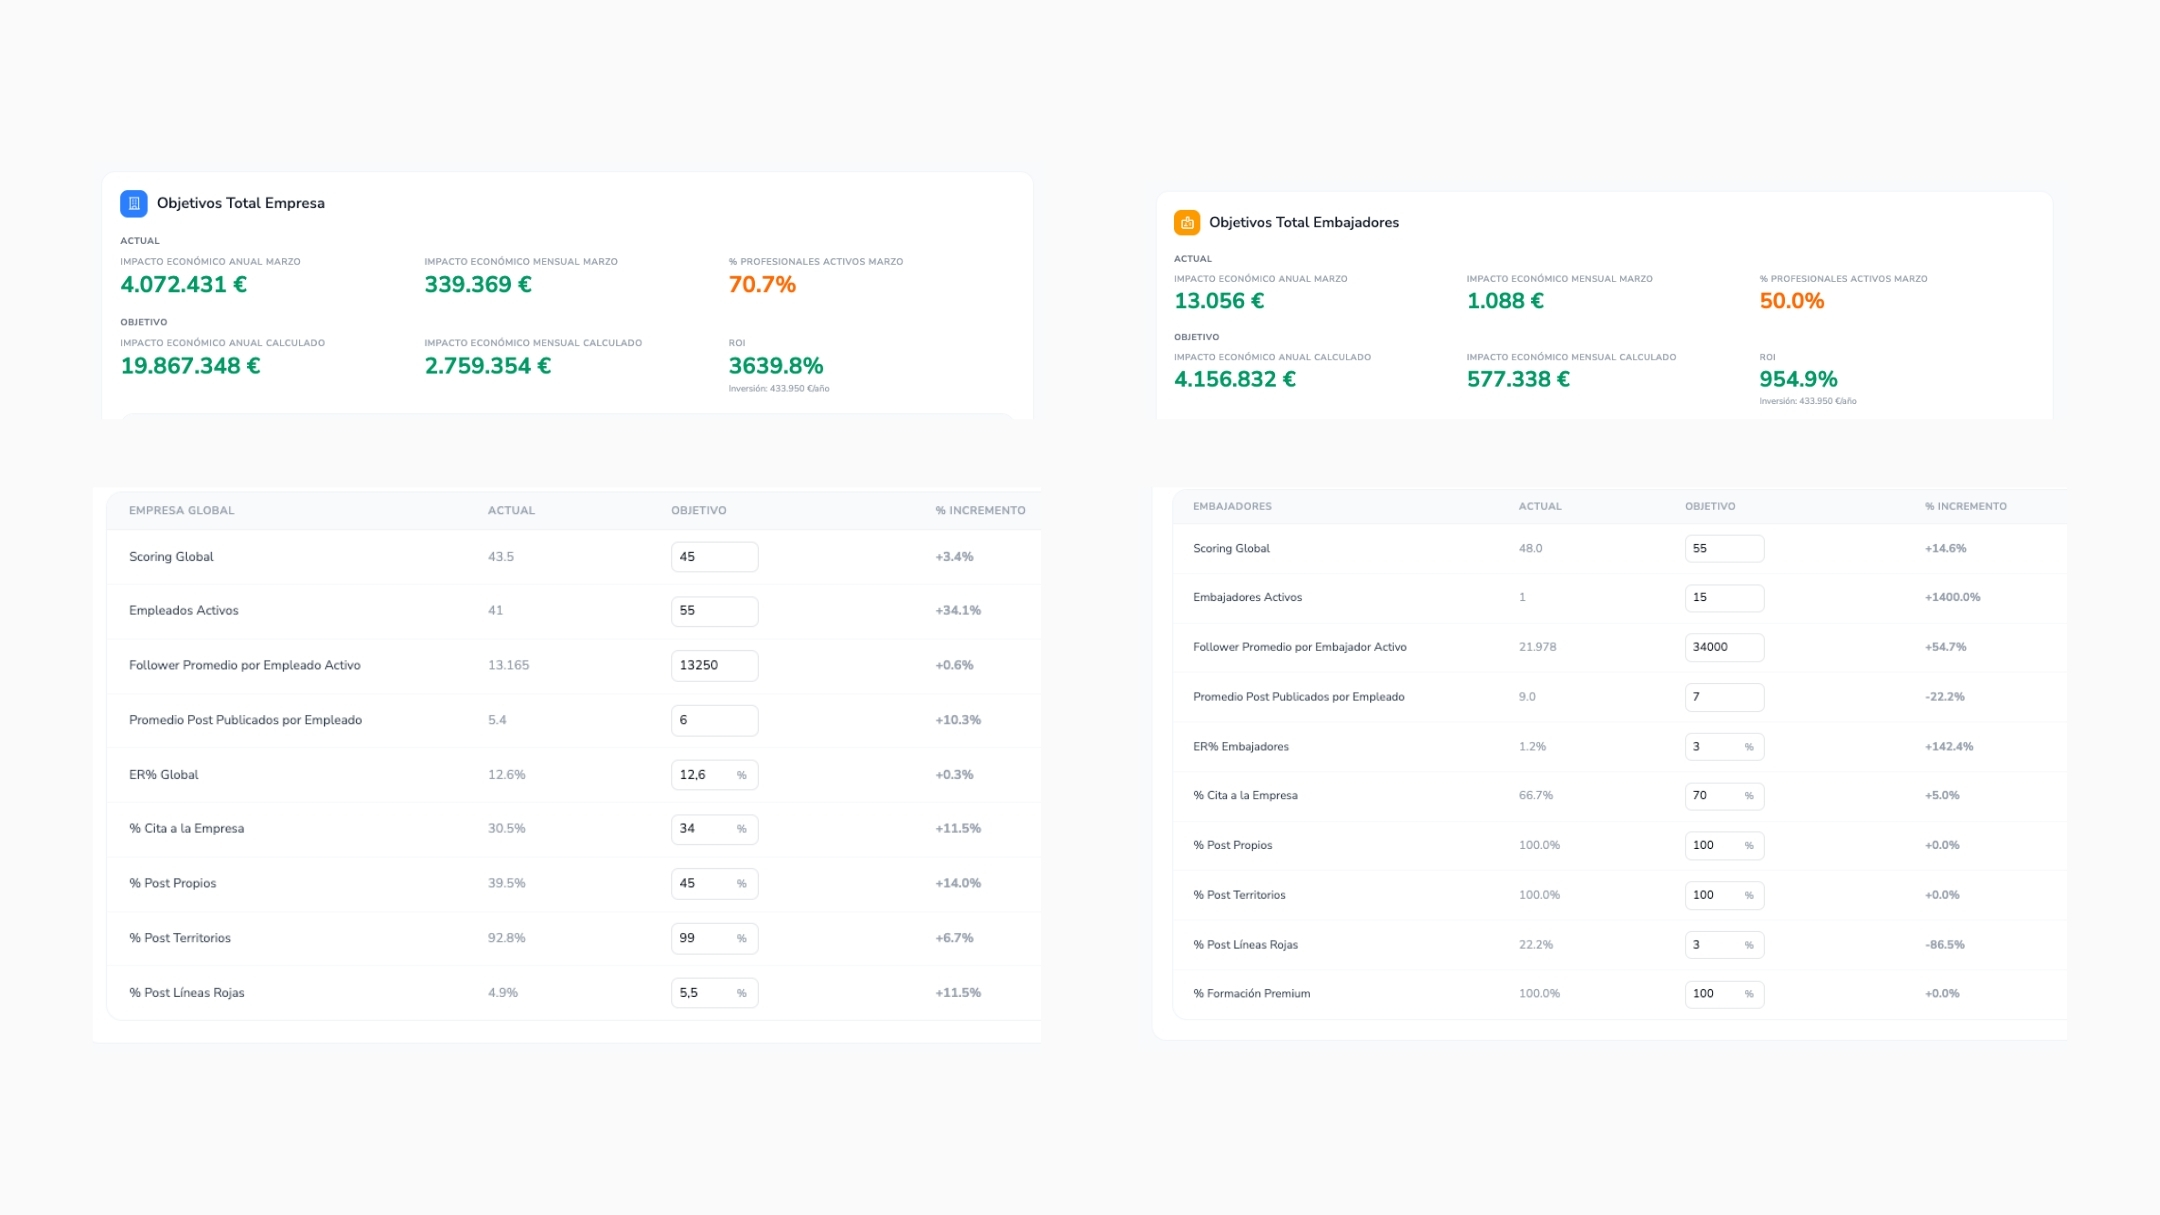Click the % Formación Premium objetivo field
Screen dimensions: 2160x1215
point(1714,994)
